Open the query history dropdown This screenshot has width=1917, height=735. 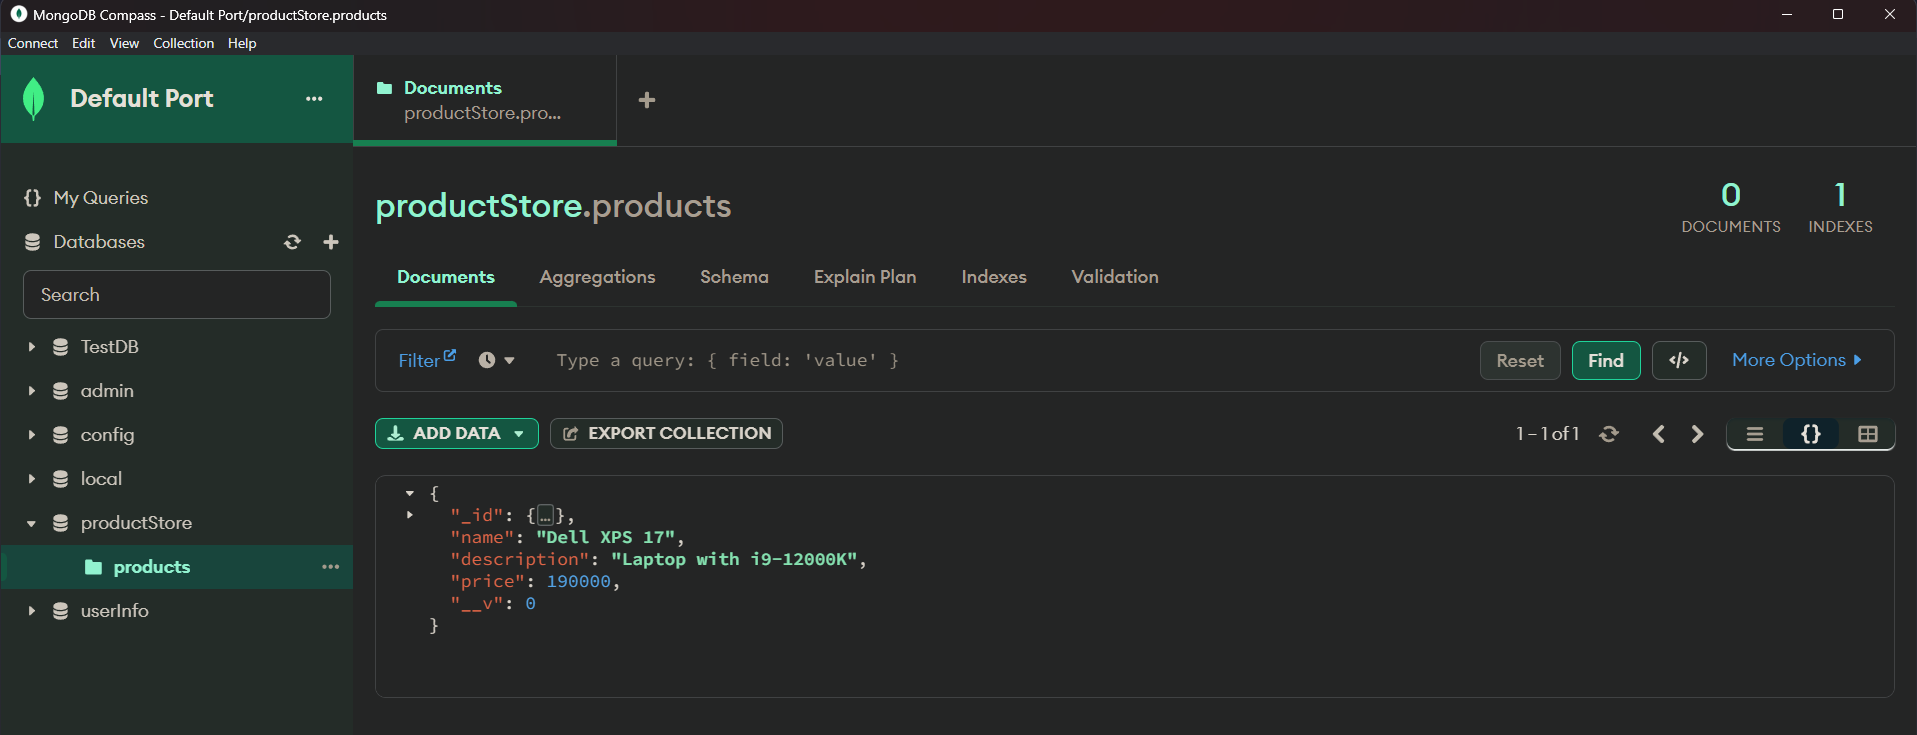[x=496, y=360]
